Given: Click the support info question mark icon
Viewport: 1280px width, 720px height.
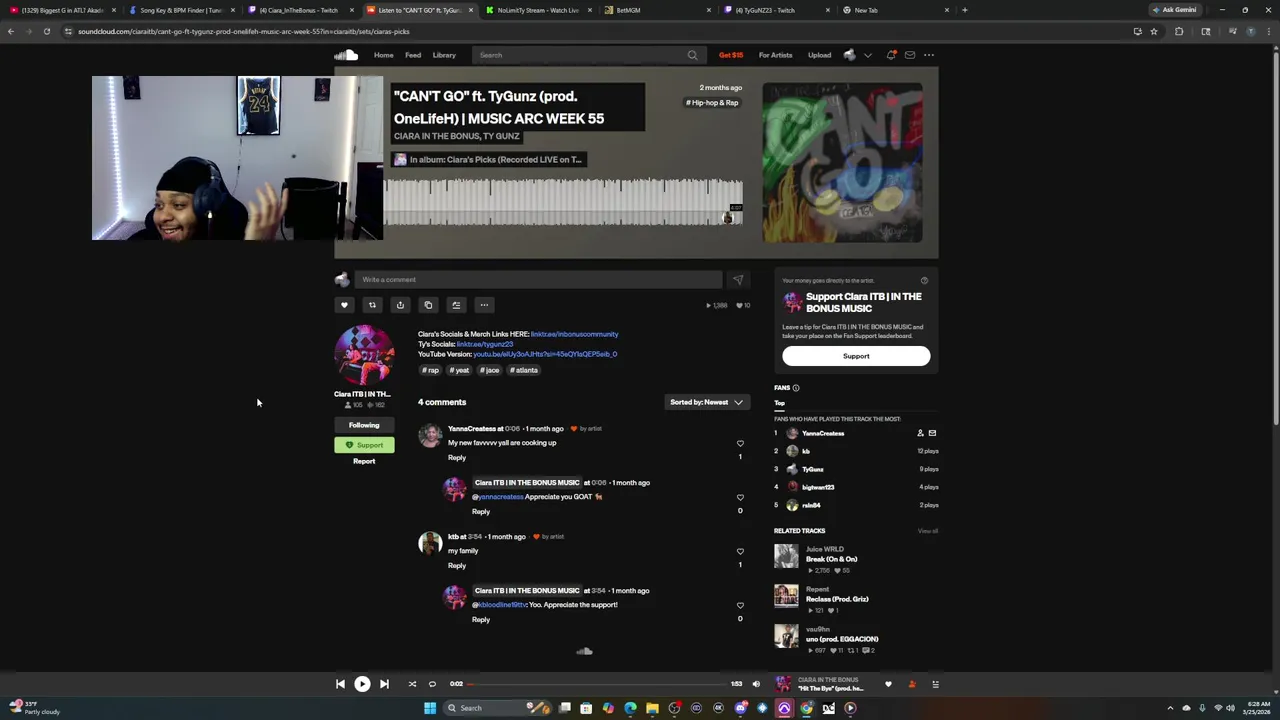Looking at the screenshot, I should [x=924, y=281].
